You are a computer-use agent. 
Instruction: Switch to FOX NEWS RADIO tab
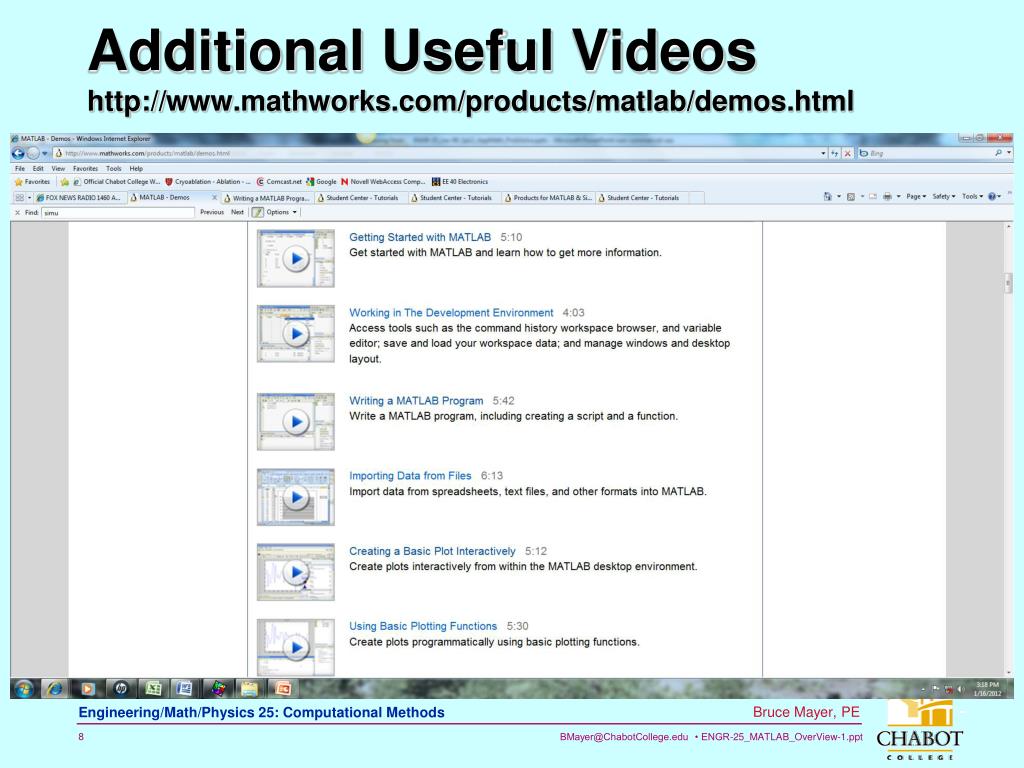point(79,197)
